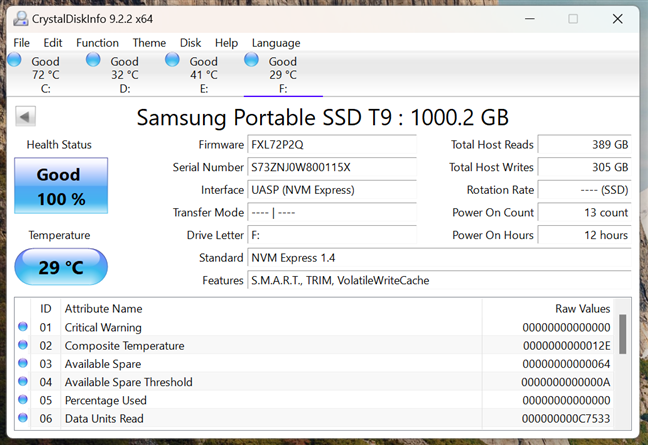The width and height of the screenshot is (648, 445).
Task: Click the Temperature label
Action: 59,235
